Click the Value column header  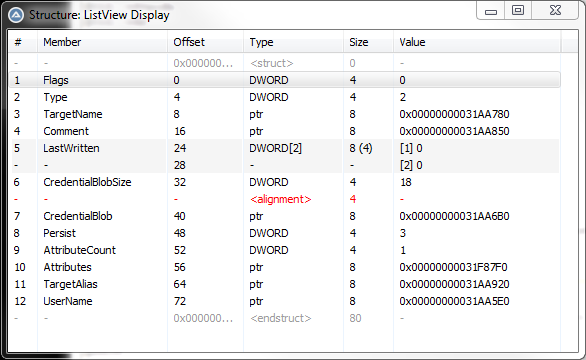tap(477, 42)
